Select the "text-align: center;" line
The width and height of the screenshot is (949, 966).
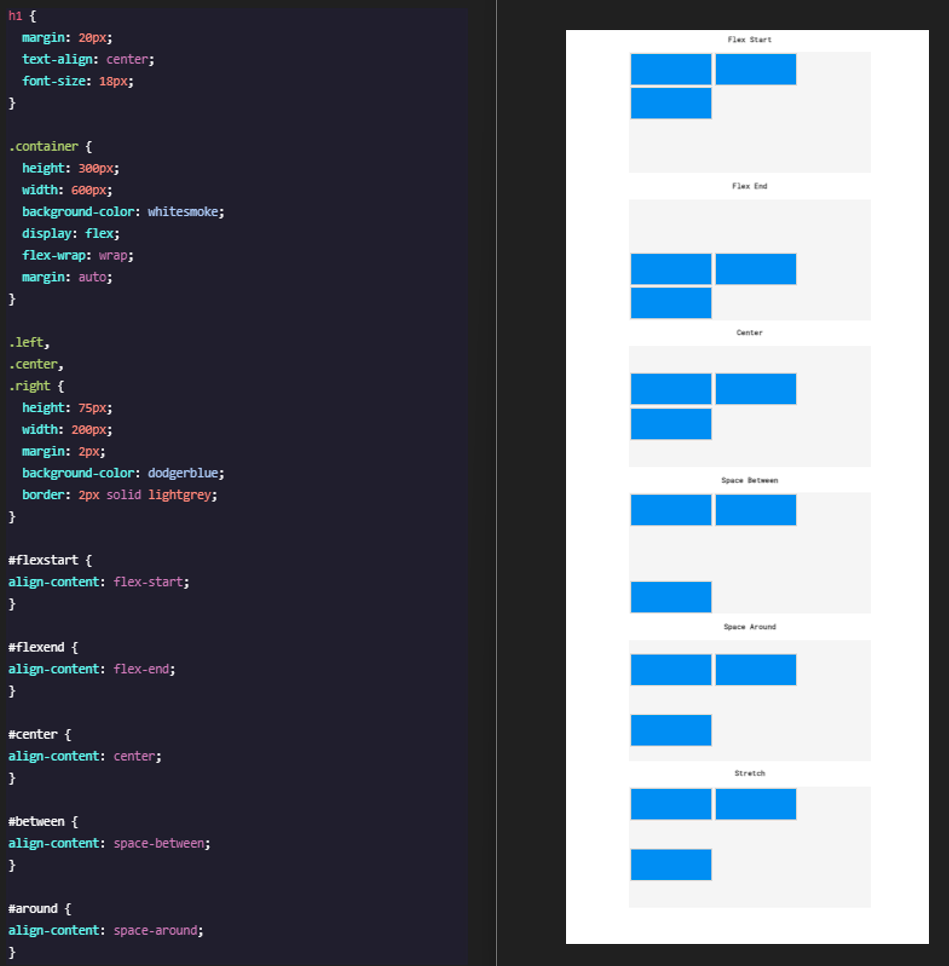point(88,59)
